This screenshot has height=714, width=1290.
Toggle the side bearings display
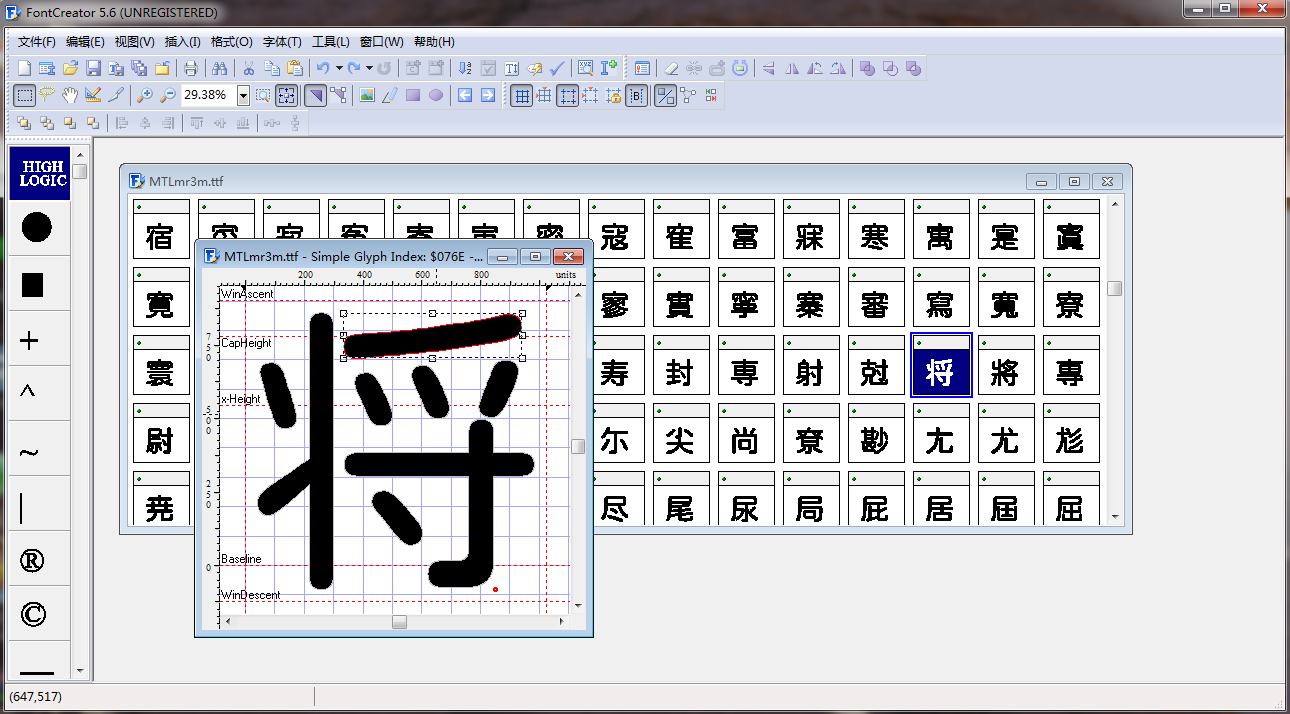tap(637, 95)
